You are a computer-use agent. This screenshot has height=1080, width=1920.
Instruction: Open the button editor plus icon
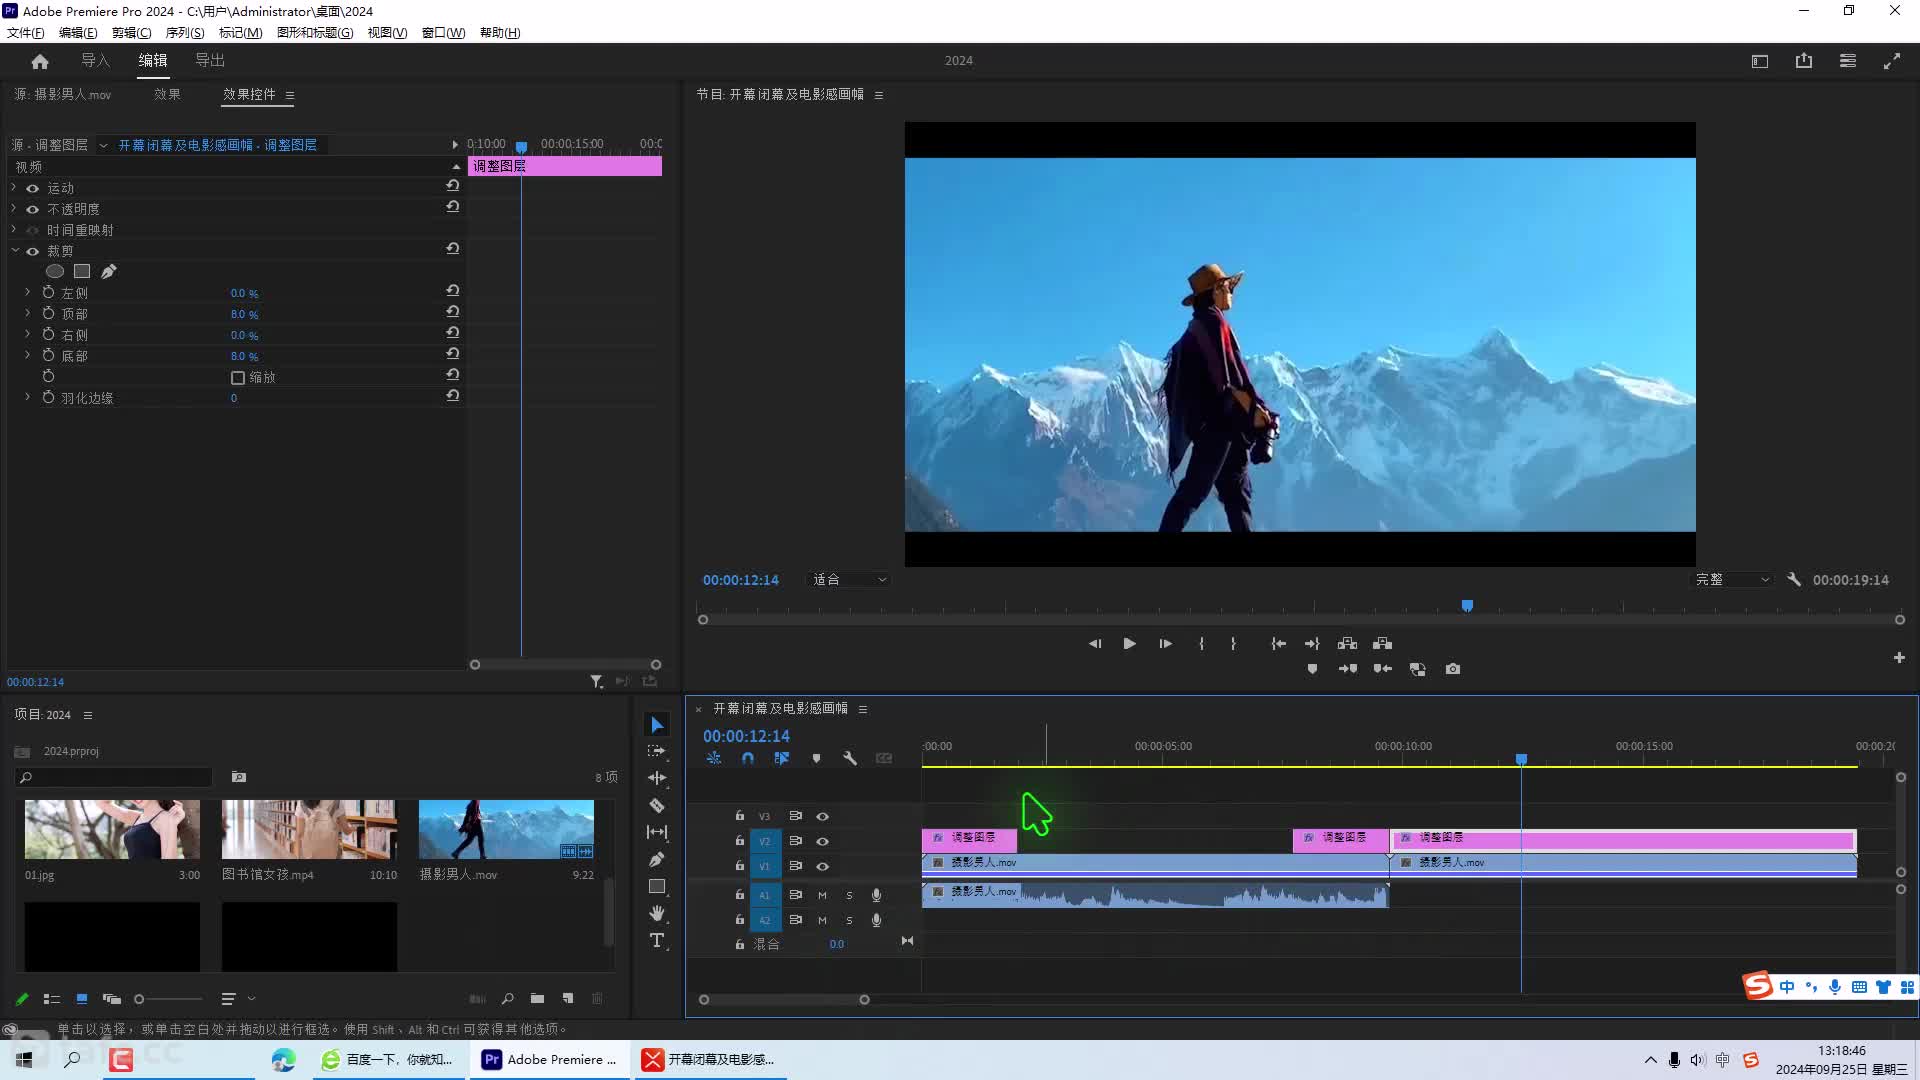[1899, 658]
